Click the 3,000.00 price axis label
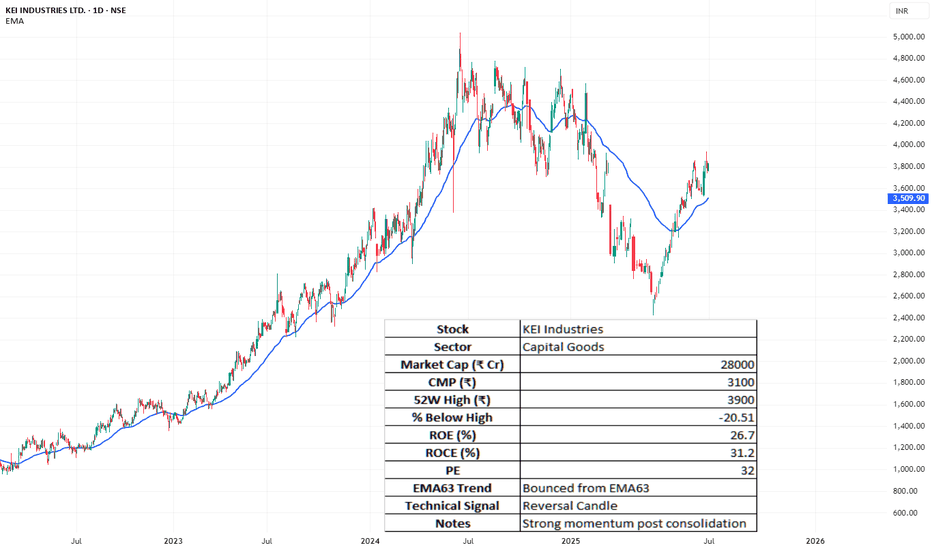The image size is (932, 550). pos(908,253)
